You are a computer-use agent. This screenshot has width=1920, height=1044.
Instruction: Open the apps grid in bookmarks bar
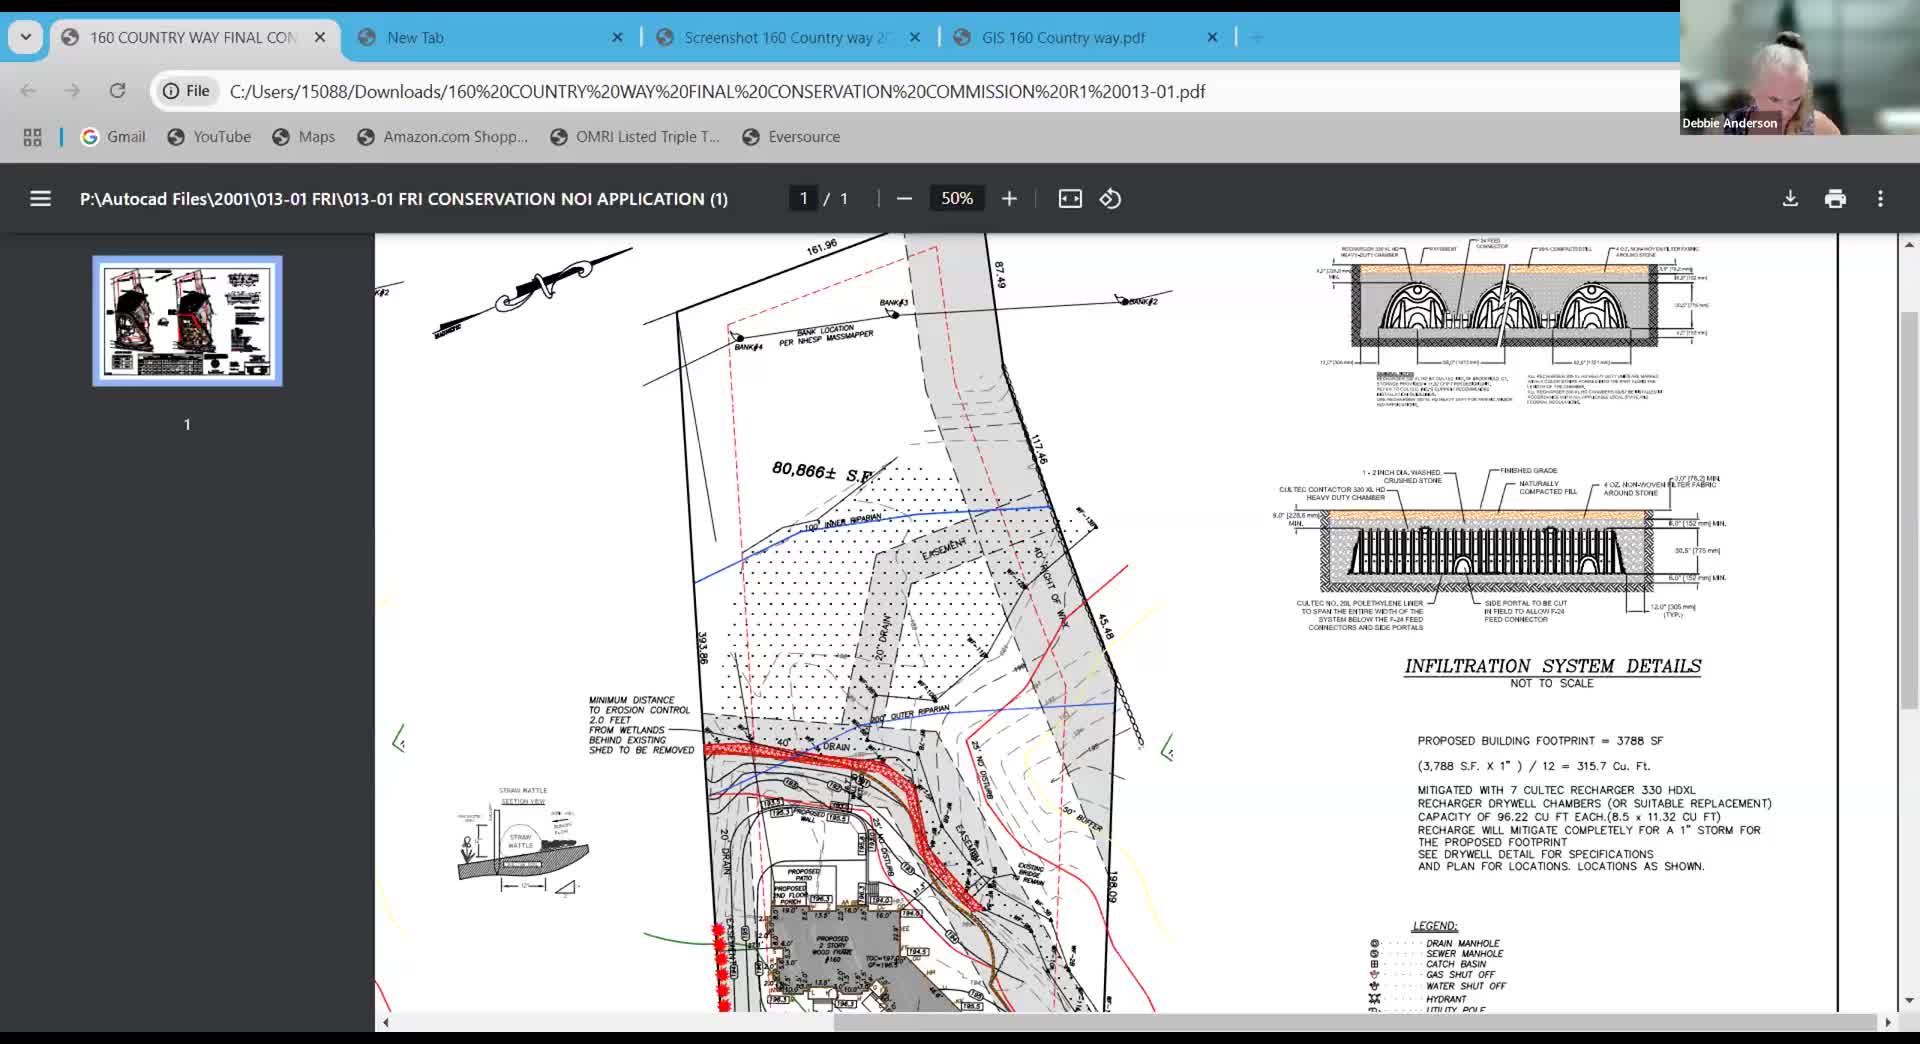click(x=32, y=137)
